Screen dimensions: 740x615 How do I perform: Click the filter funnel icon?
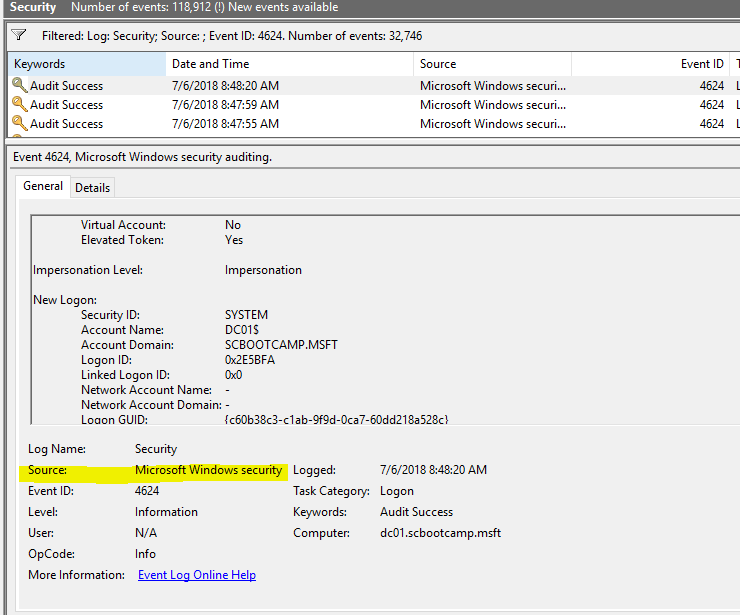(x=19, y=35)
